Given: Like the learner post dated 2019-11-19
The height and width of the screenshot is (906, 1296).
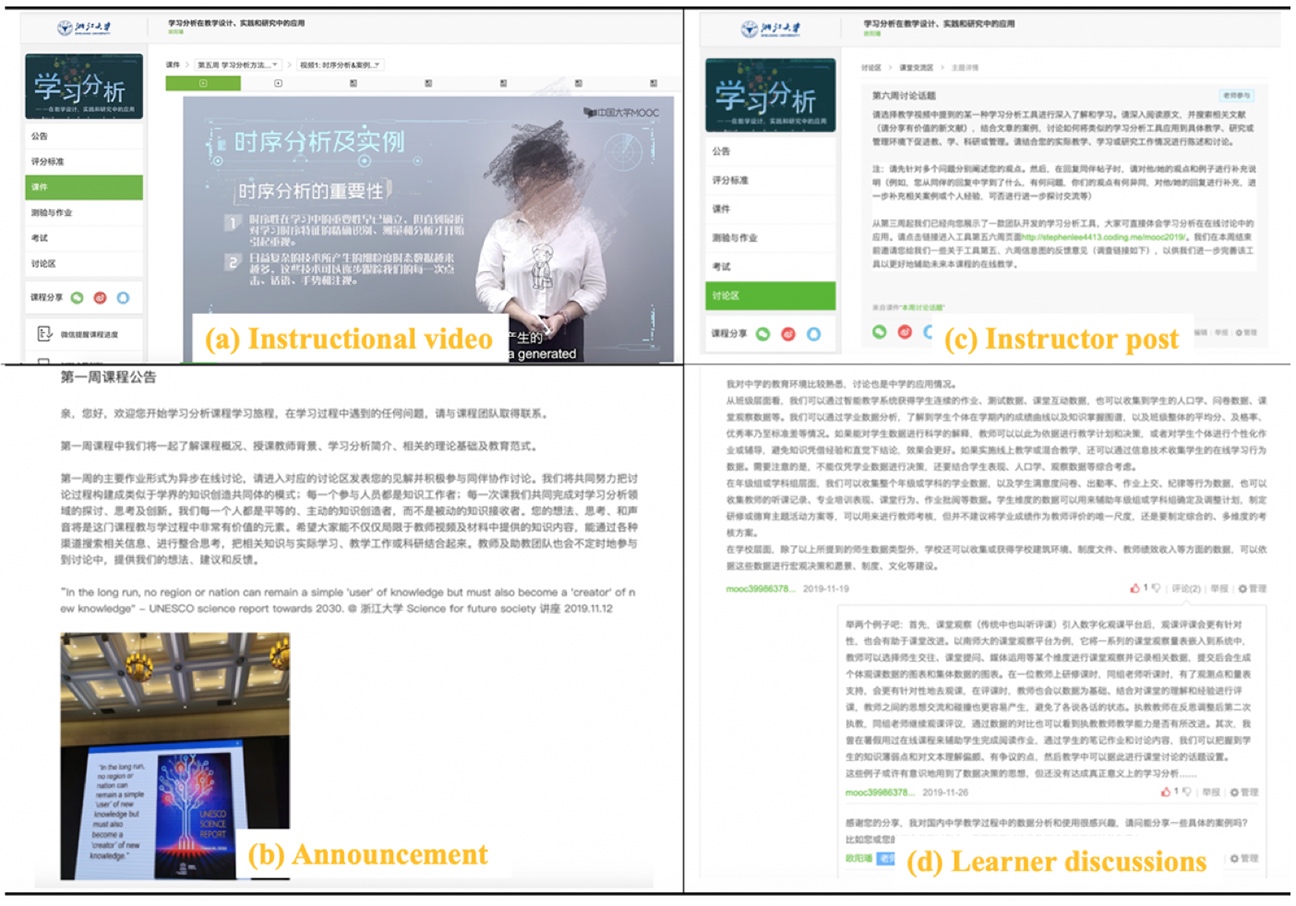Looking at the screenshot, I should coord(1135,589).
